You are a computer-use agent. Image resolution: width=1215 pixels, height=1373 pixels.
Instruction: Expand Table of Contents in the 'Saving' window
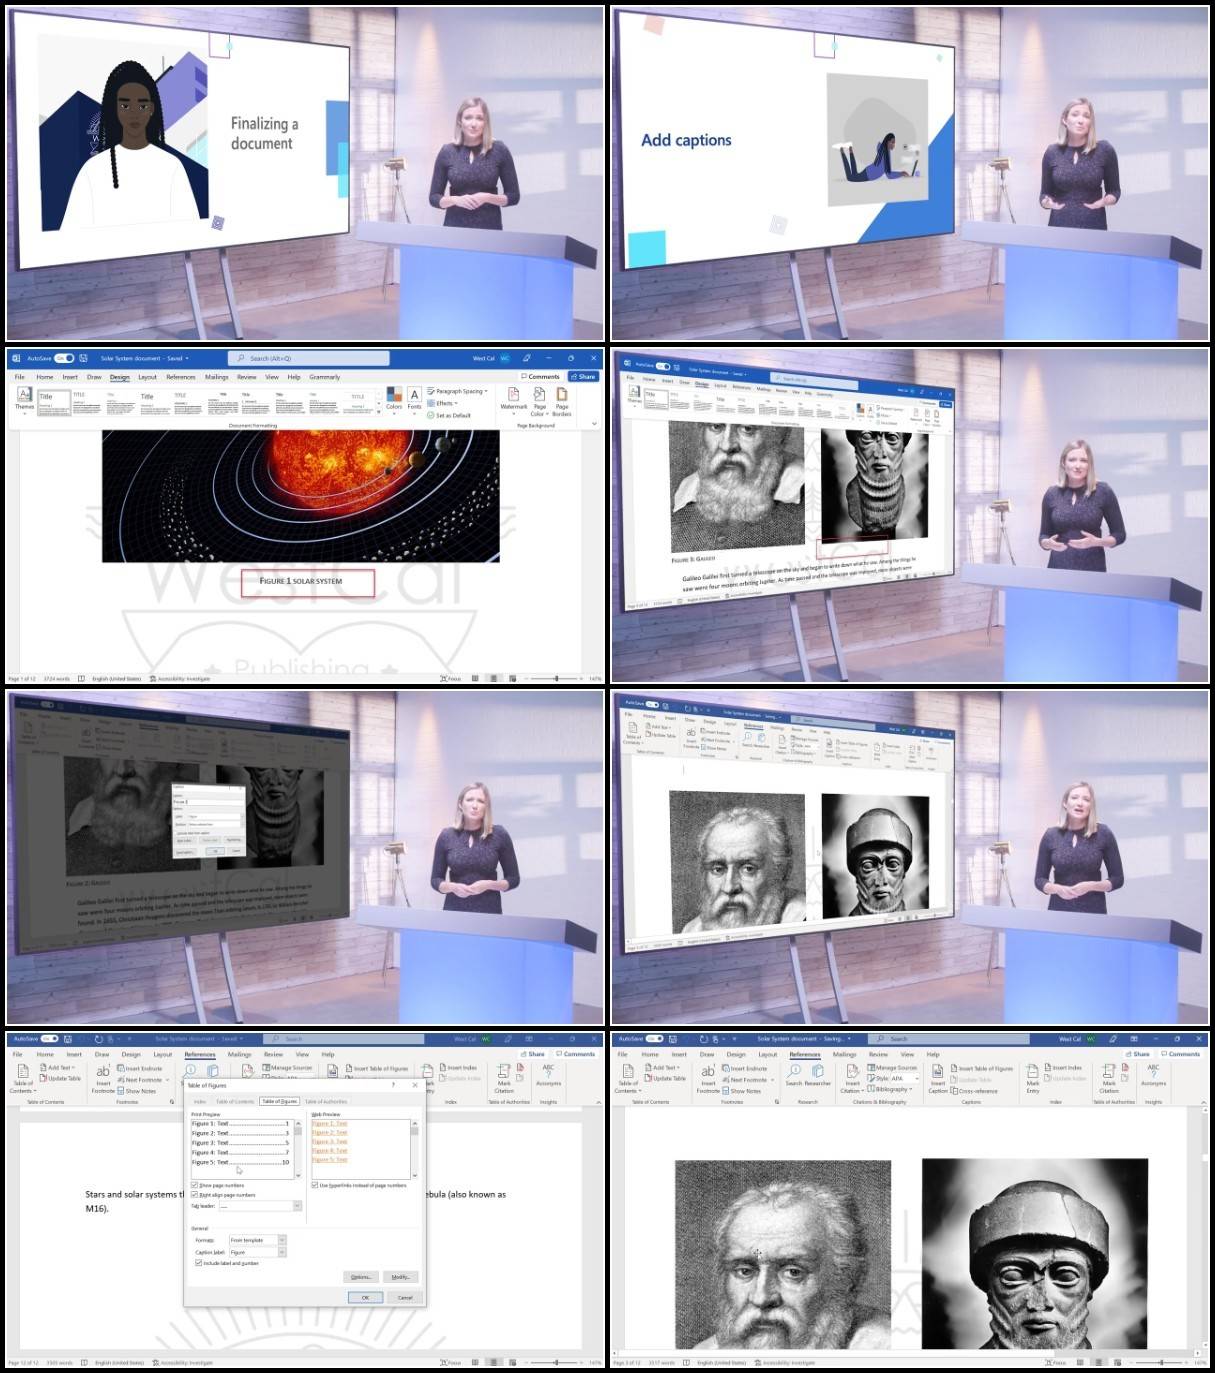pyautogui.click(x=627, y=1079)
